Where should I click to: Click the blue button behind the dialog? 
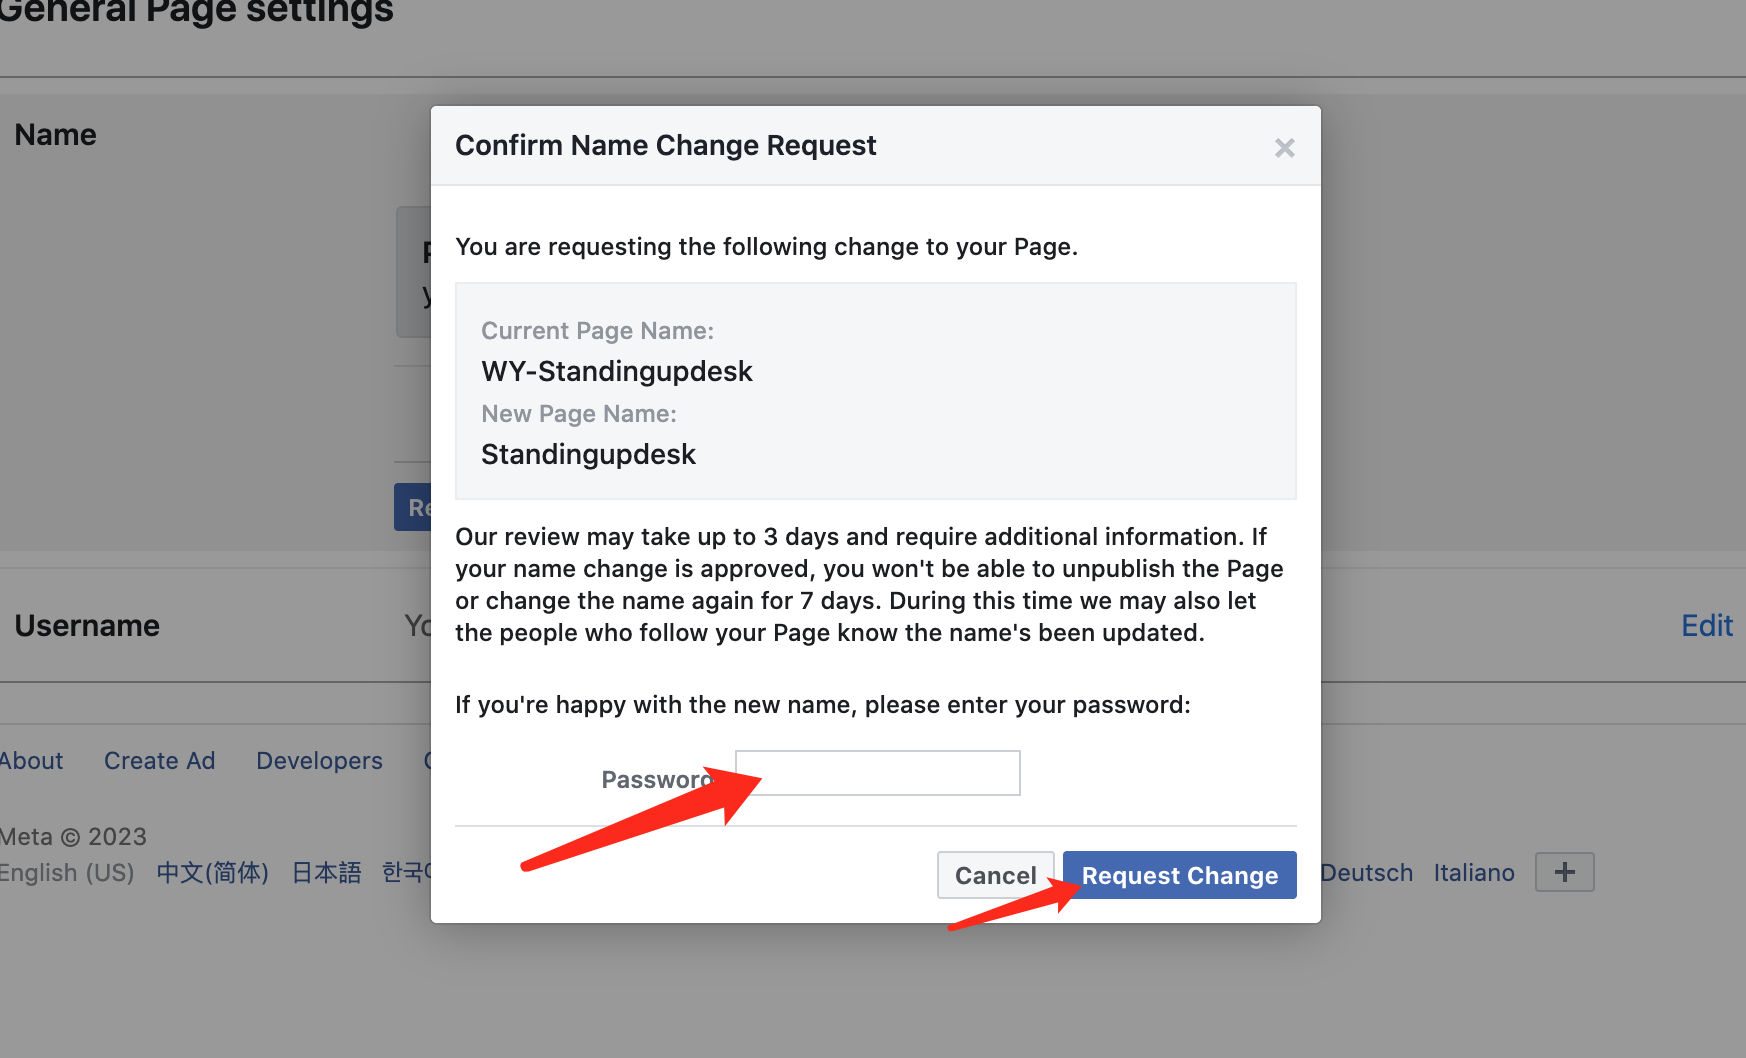413,507
